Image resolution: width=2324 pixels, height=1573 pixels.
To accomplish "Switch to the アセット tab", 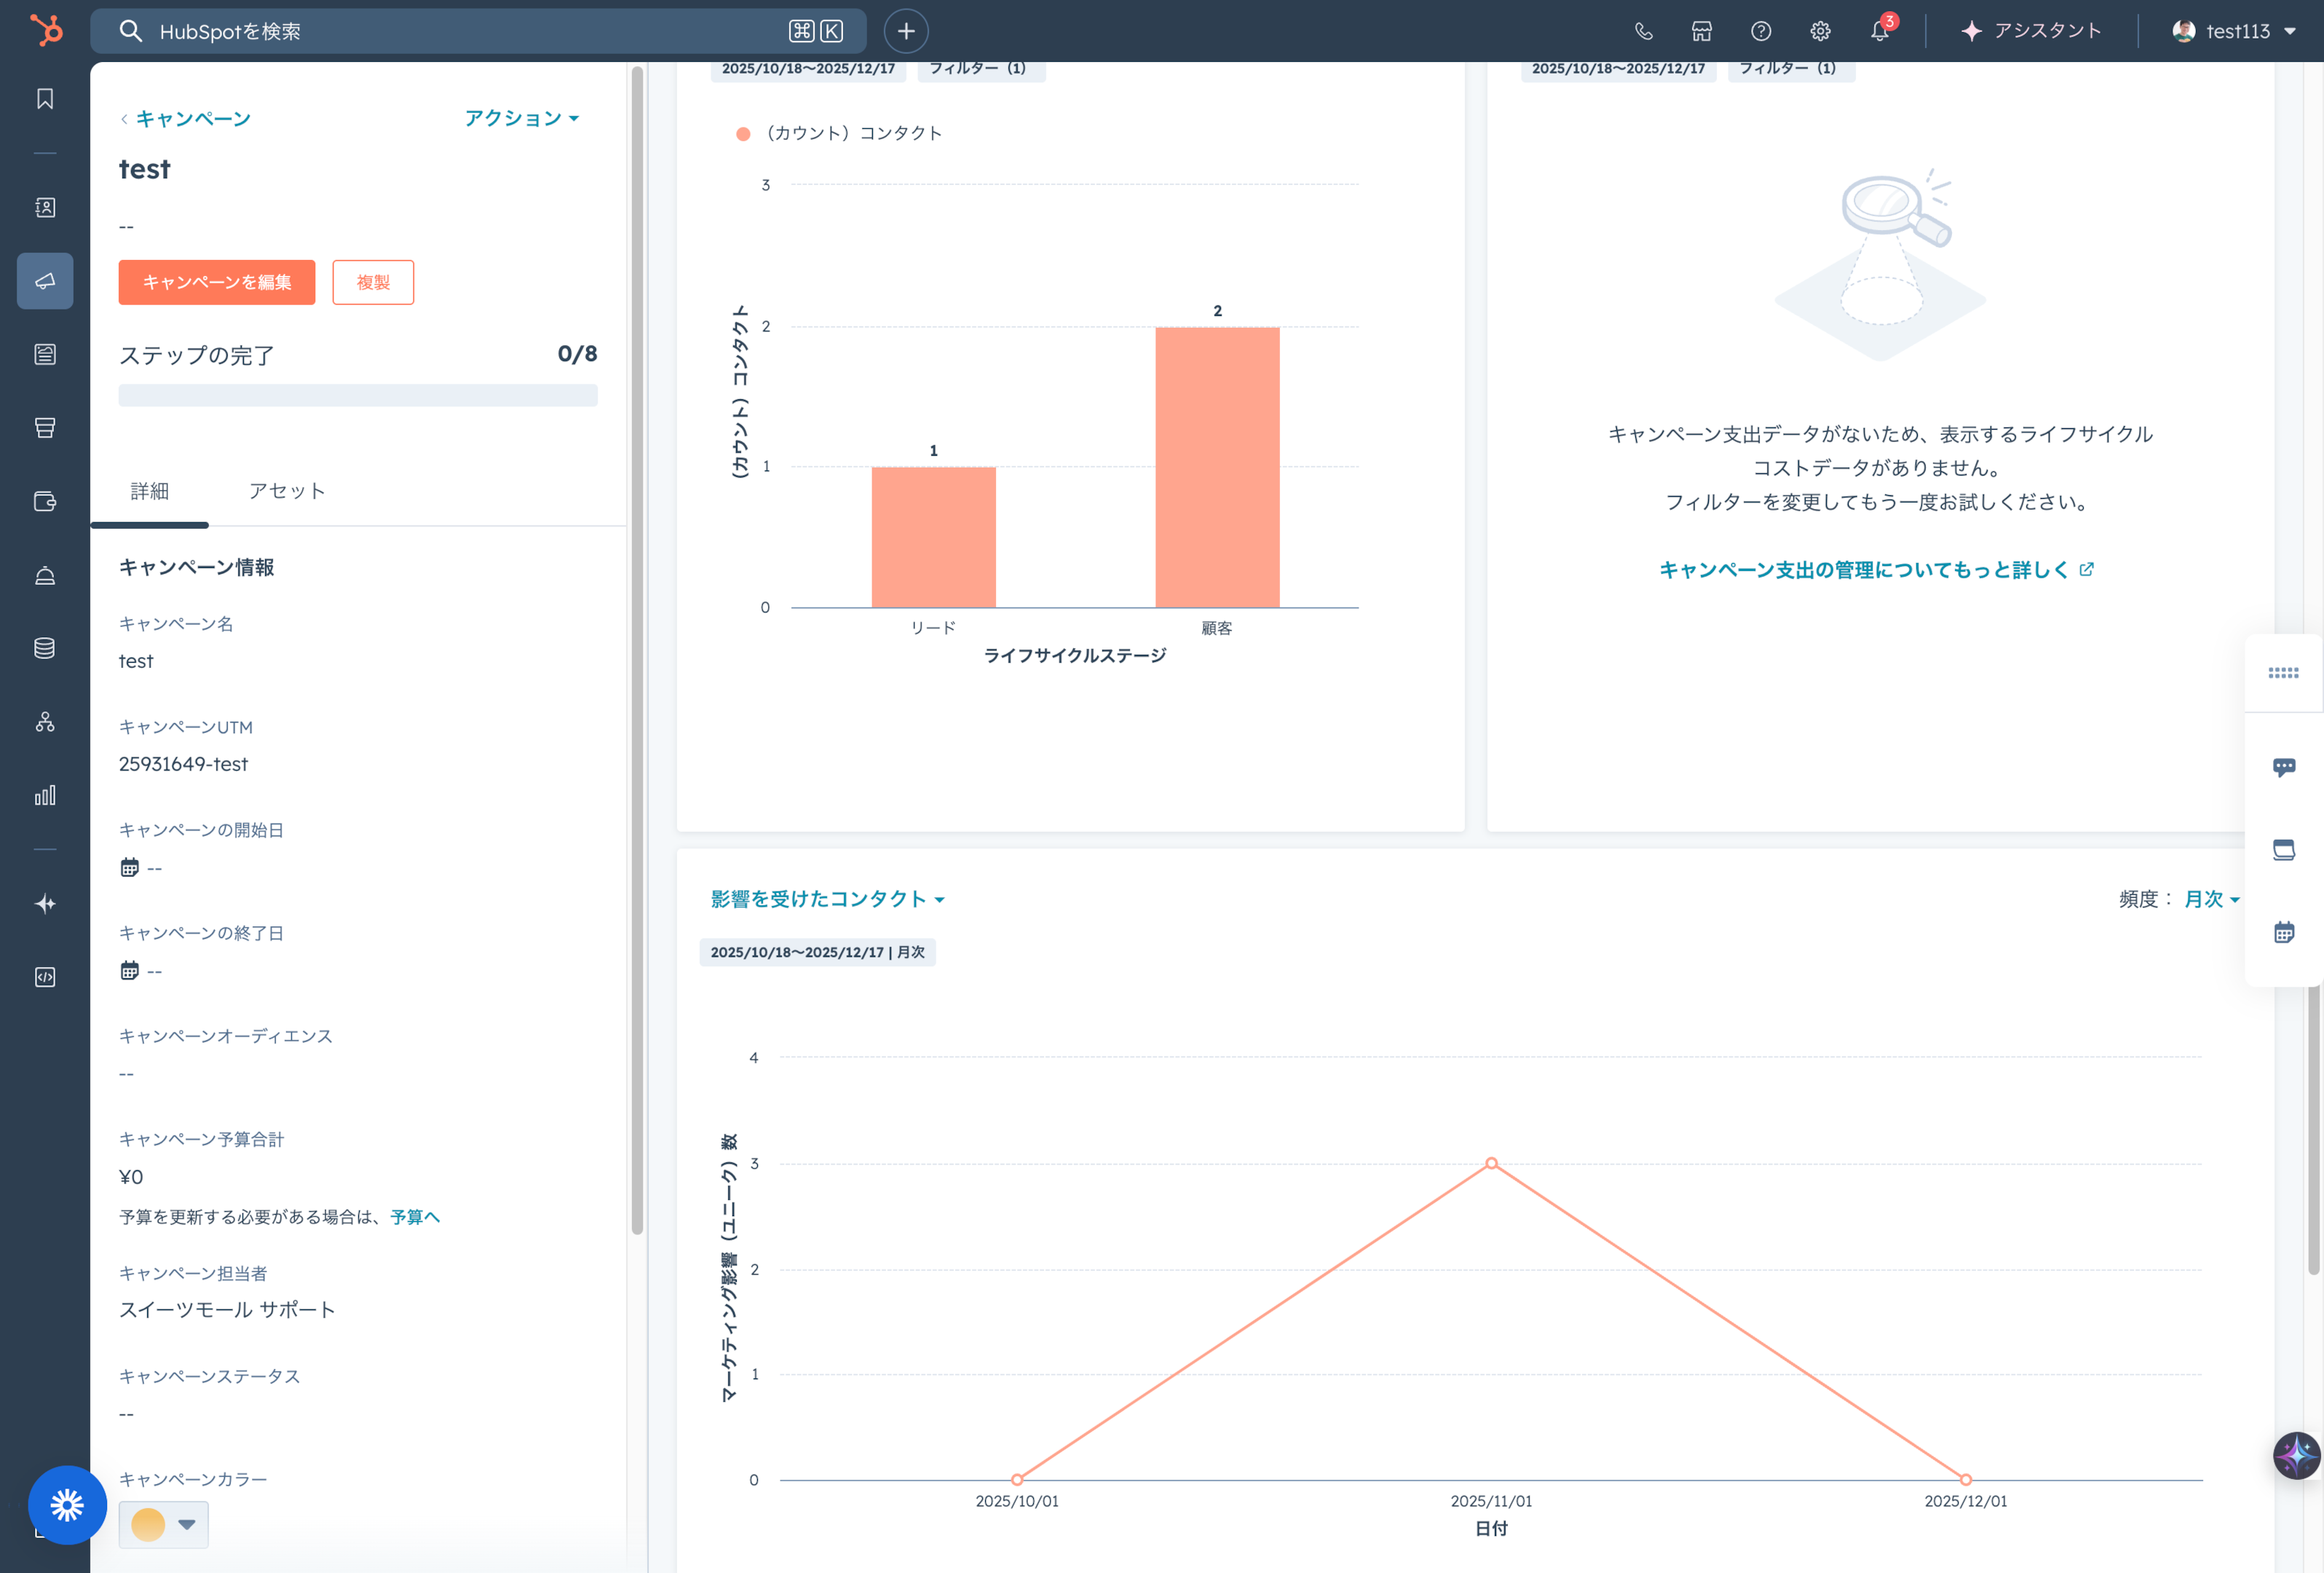I will (x=287, y=491).
